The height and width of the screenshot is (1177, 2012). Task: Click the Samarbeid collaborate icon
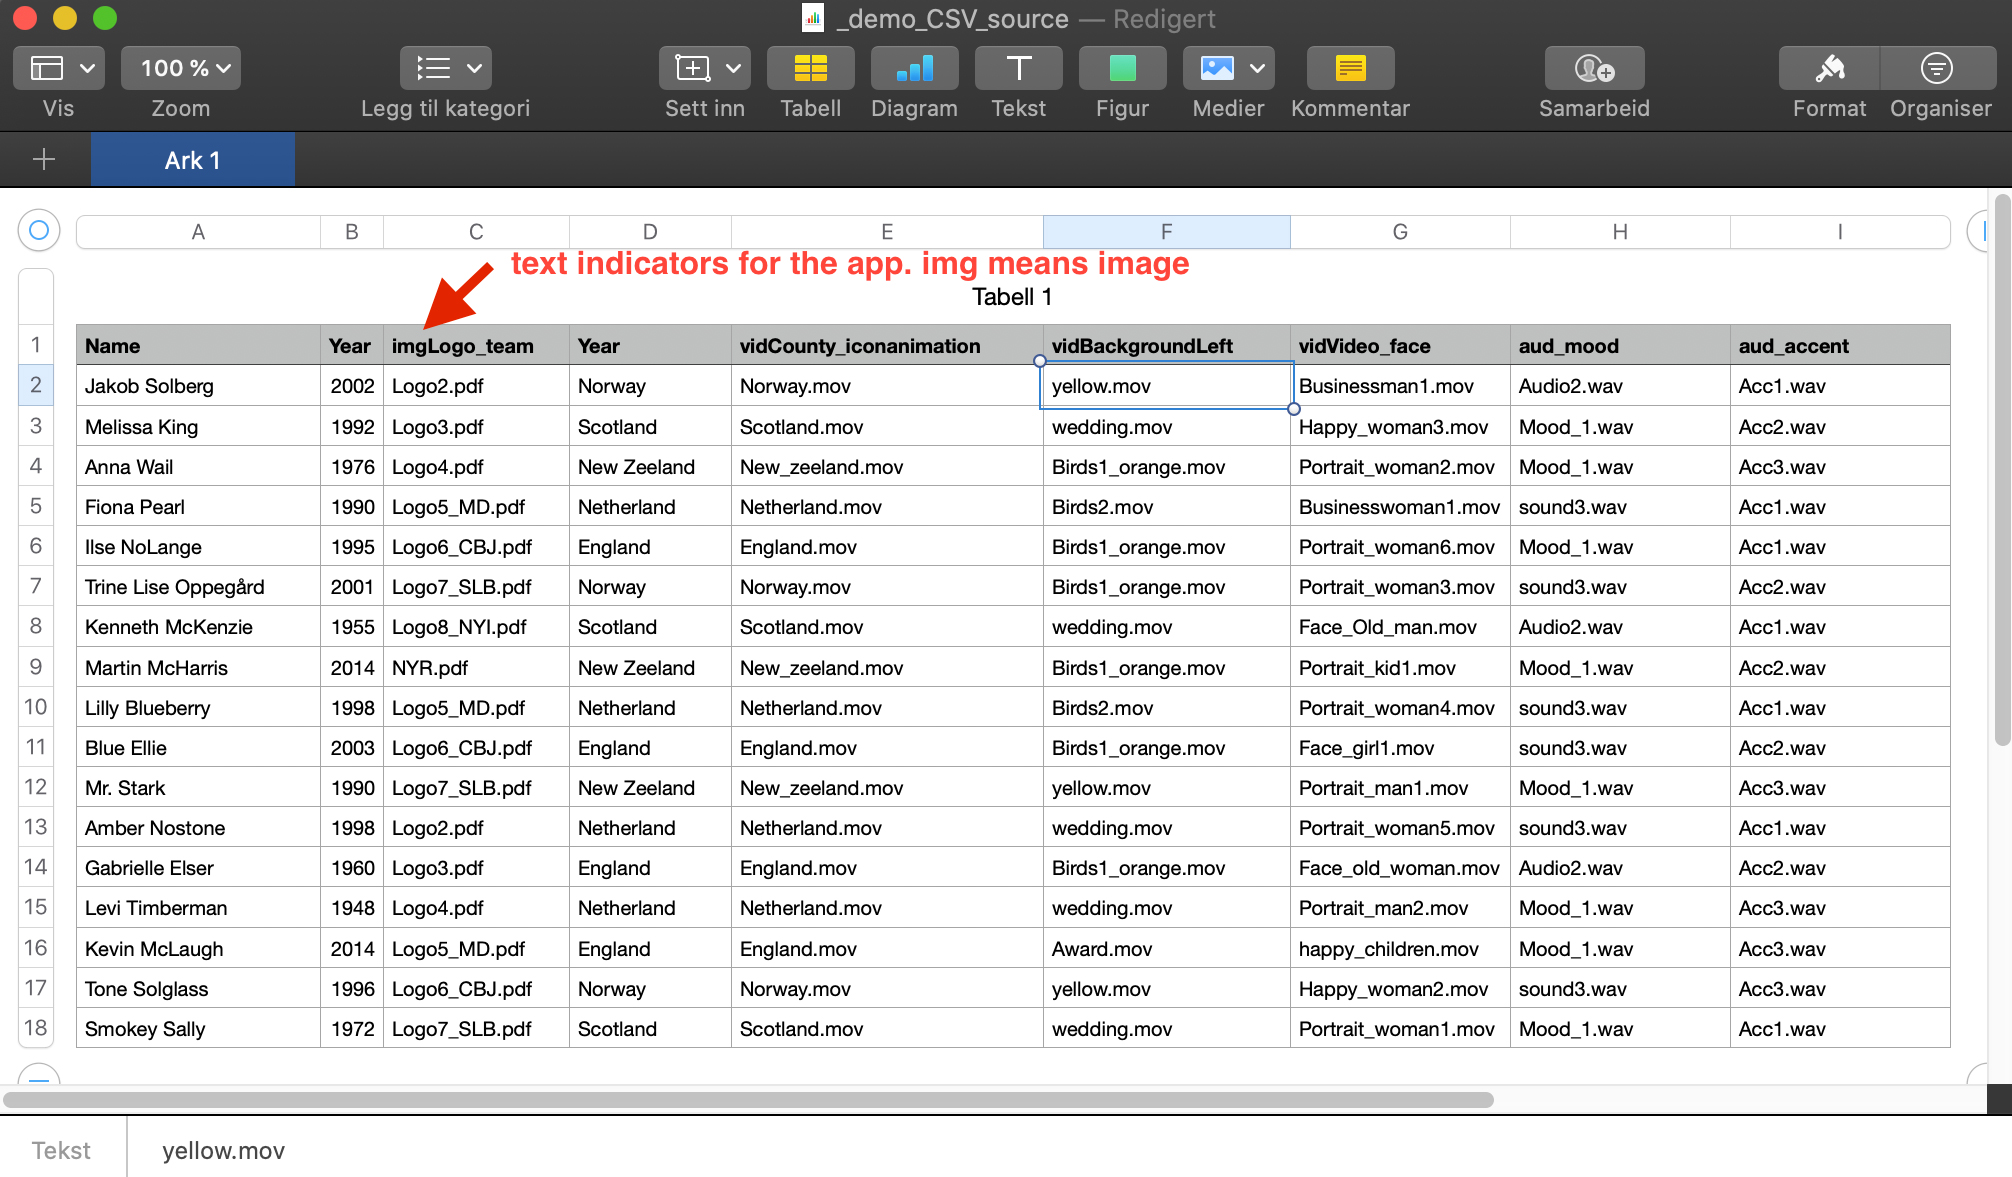click(1595, 68)
